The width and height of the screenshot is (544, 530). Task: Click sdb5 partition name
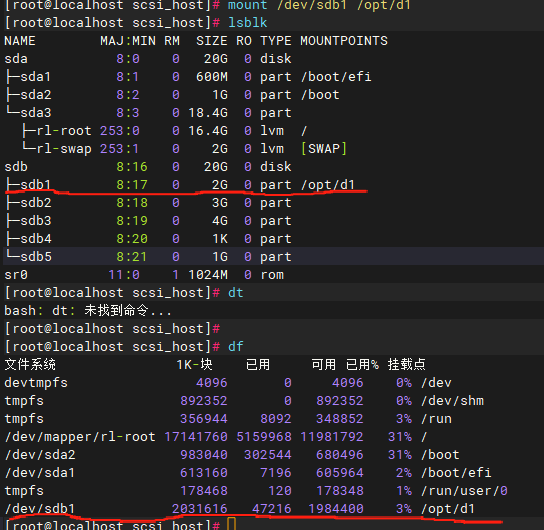(x=35, y=257)
